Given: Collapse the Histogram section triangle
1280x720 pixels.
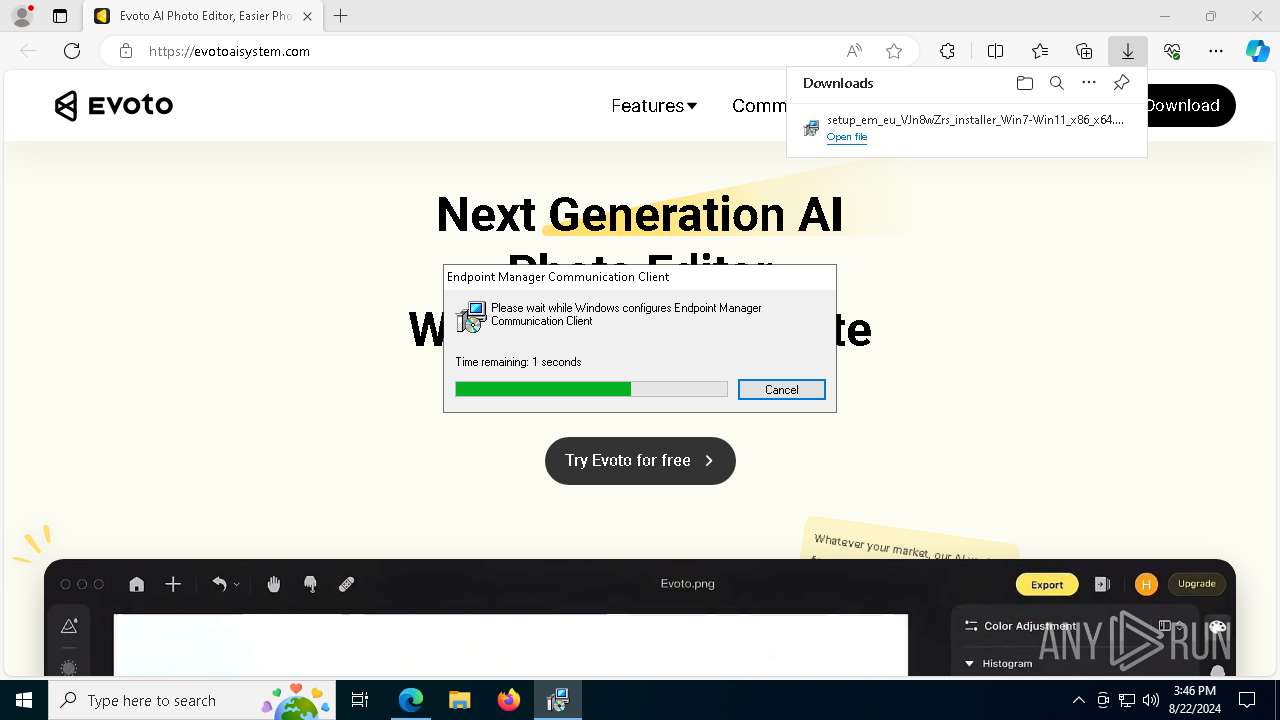Looking at the screenshot, I should (969, 663).
